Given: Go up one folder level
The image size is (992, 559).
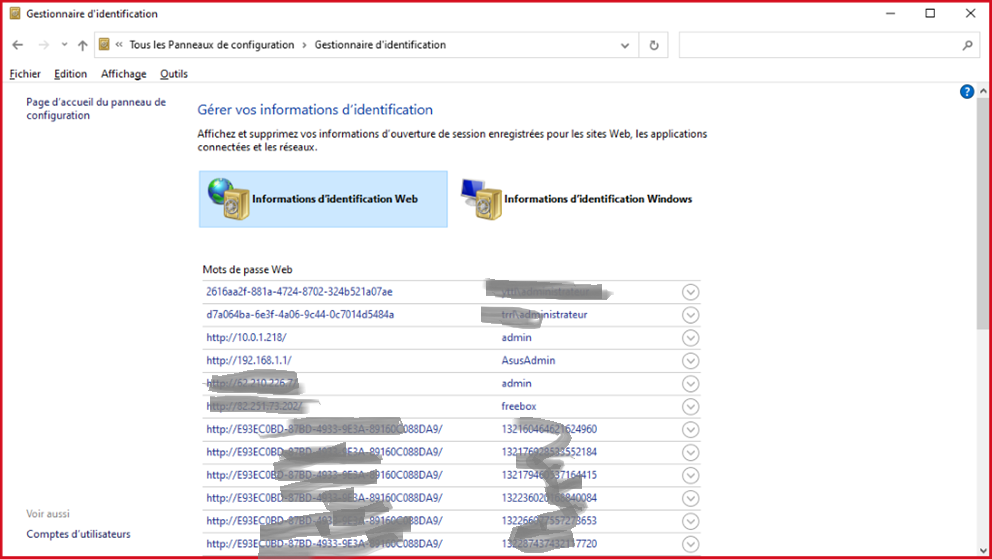Looking at the screenshot, I should click(82, 45).
